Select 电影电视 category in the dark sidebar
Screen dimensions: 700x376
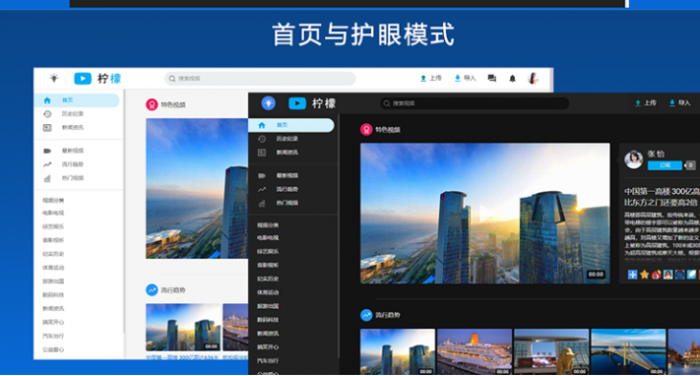268,238
